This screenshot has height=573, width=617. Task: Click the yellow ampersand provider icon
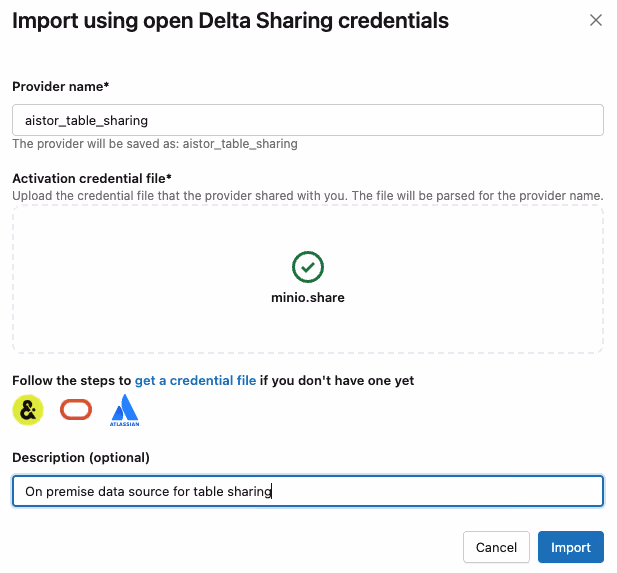tap(28, 410)
